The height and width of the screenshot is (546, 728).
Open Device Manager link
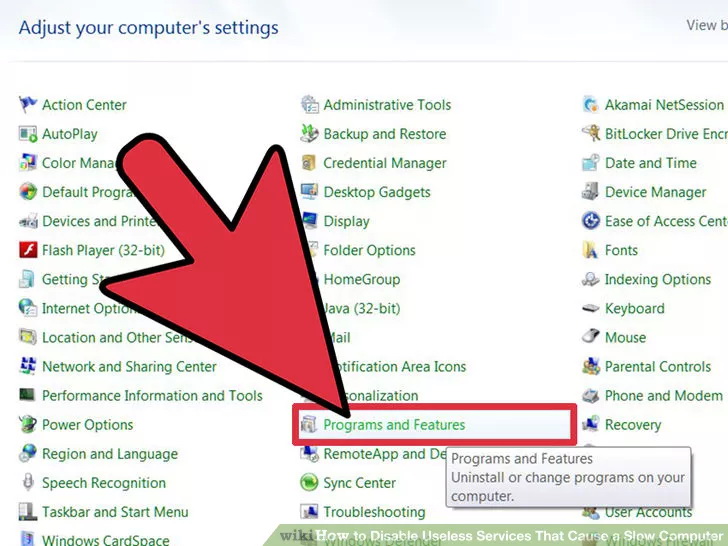coord(656,192)
